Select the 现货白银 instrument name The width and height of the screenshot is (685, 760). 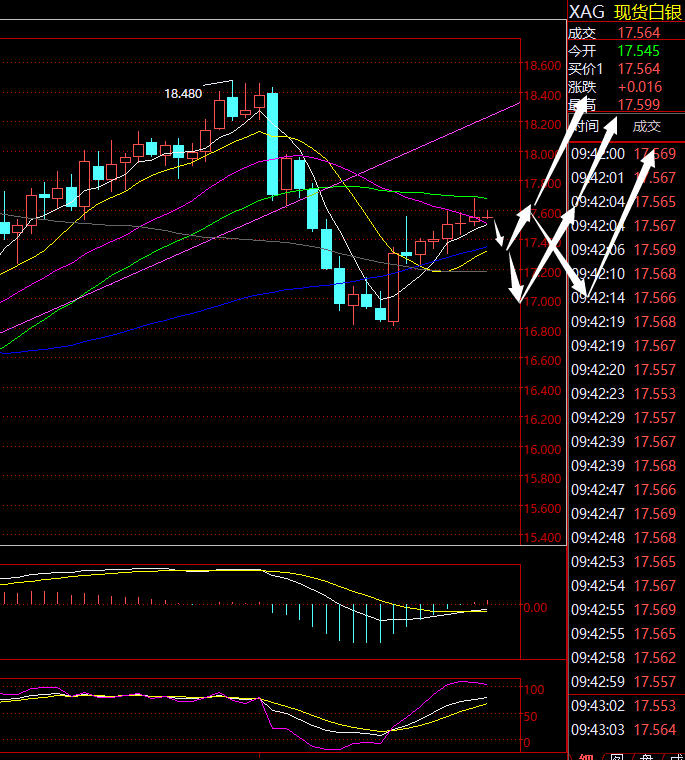pyautogui.click(x=647, y=12)
